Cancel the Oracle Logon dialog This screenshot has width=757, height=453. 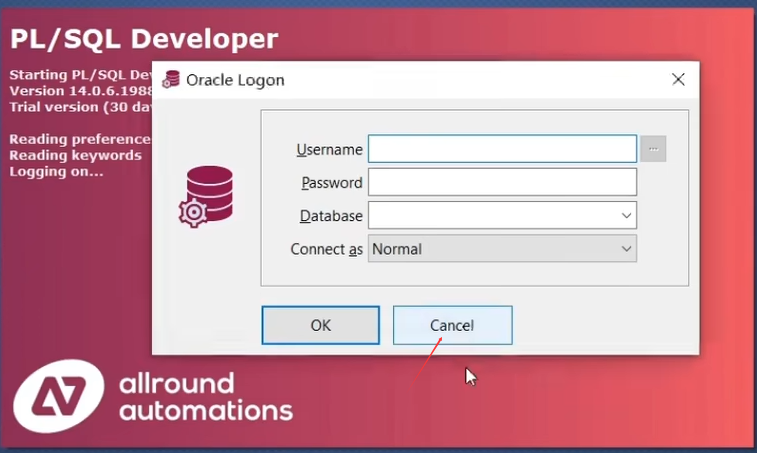tap(452, 325)
